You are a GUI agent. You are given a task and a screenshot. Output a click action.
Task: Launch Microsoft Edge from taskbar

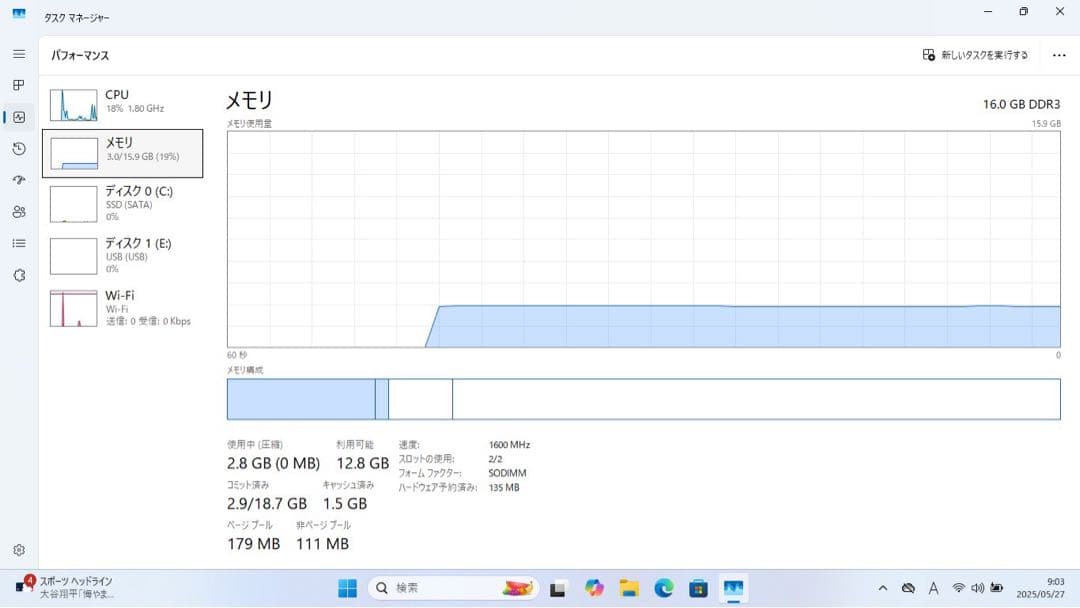pyautogui.click(x=663, y=588)
